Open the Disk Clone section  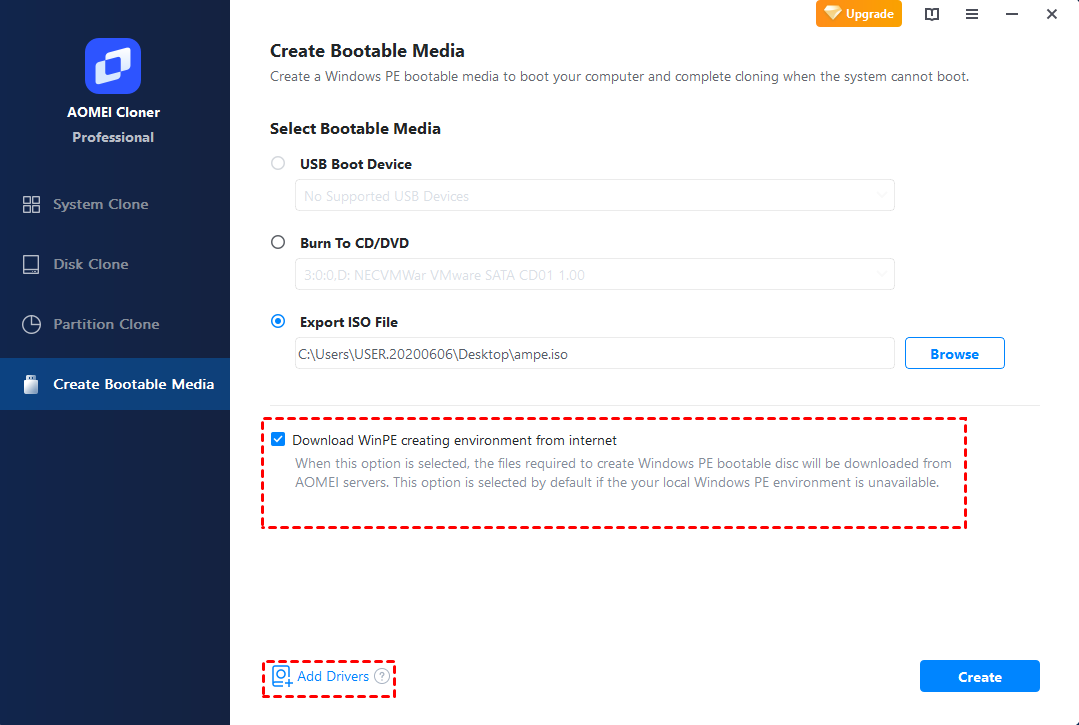115,264
